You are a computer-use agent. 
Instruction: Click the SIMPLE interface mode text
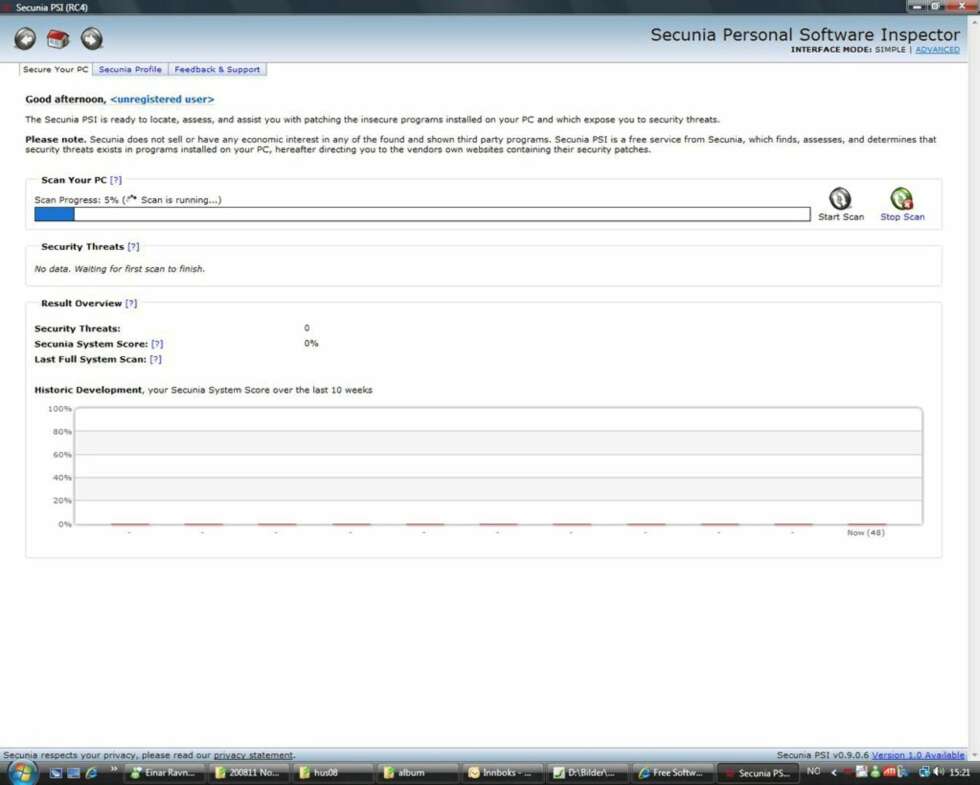[x=890, y=49]
